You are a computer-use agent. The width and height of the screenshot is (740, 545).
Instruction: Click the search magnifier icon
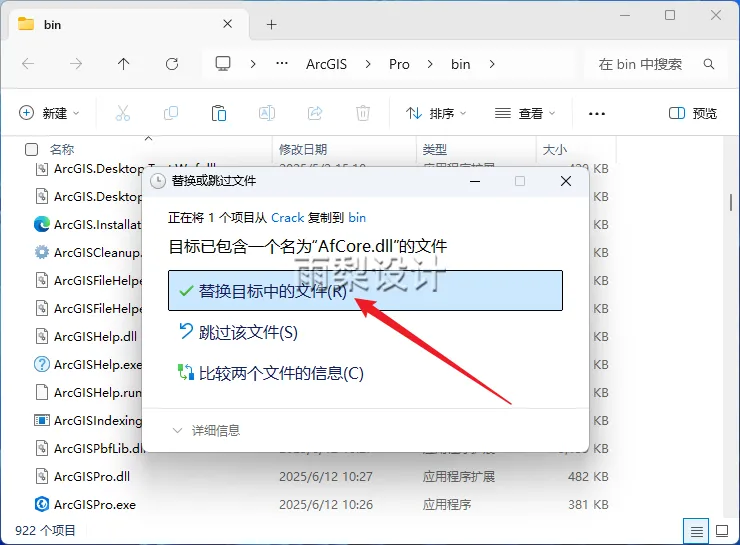(x=708, y=64)
